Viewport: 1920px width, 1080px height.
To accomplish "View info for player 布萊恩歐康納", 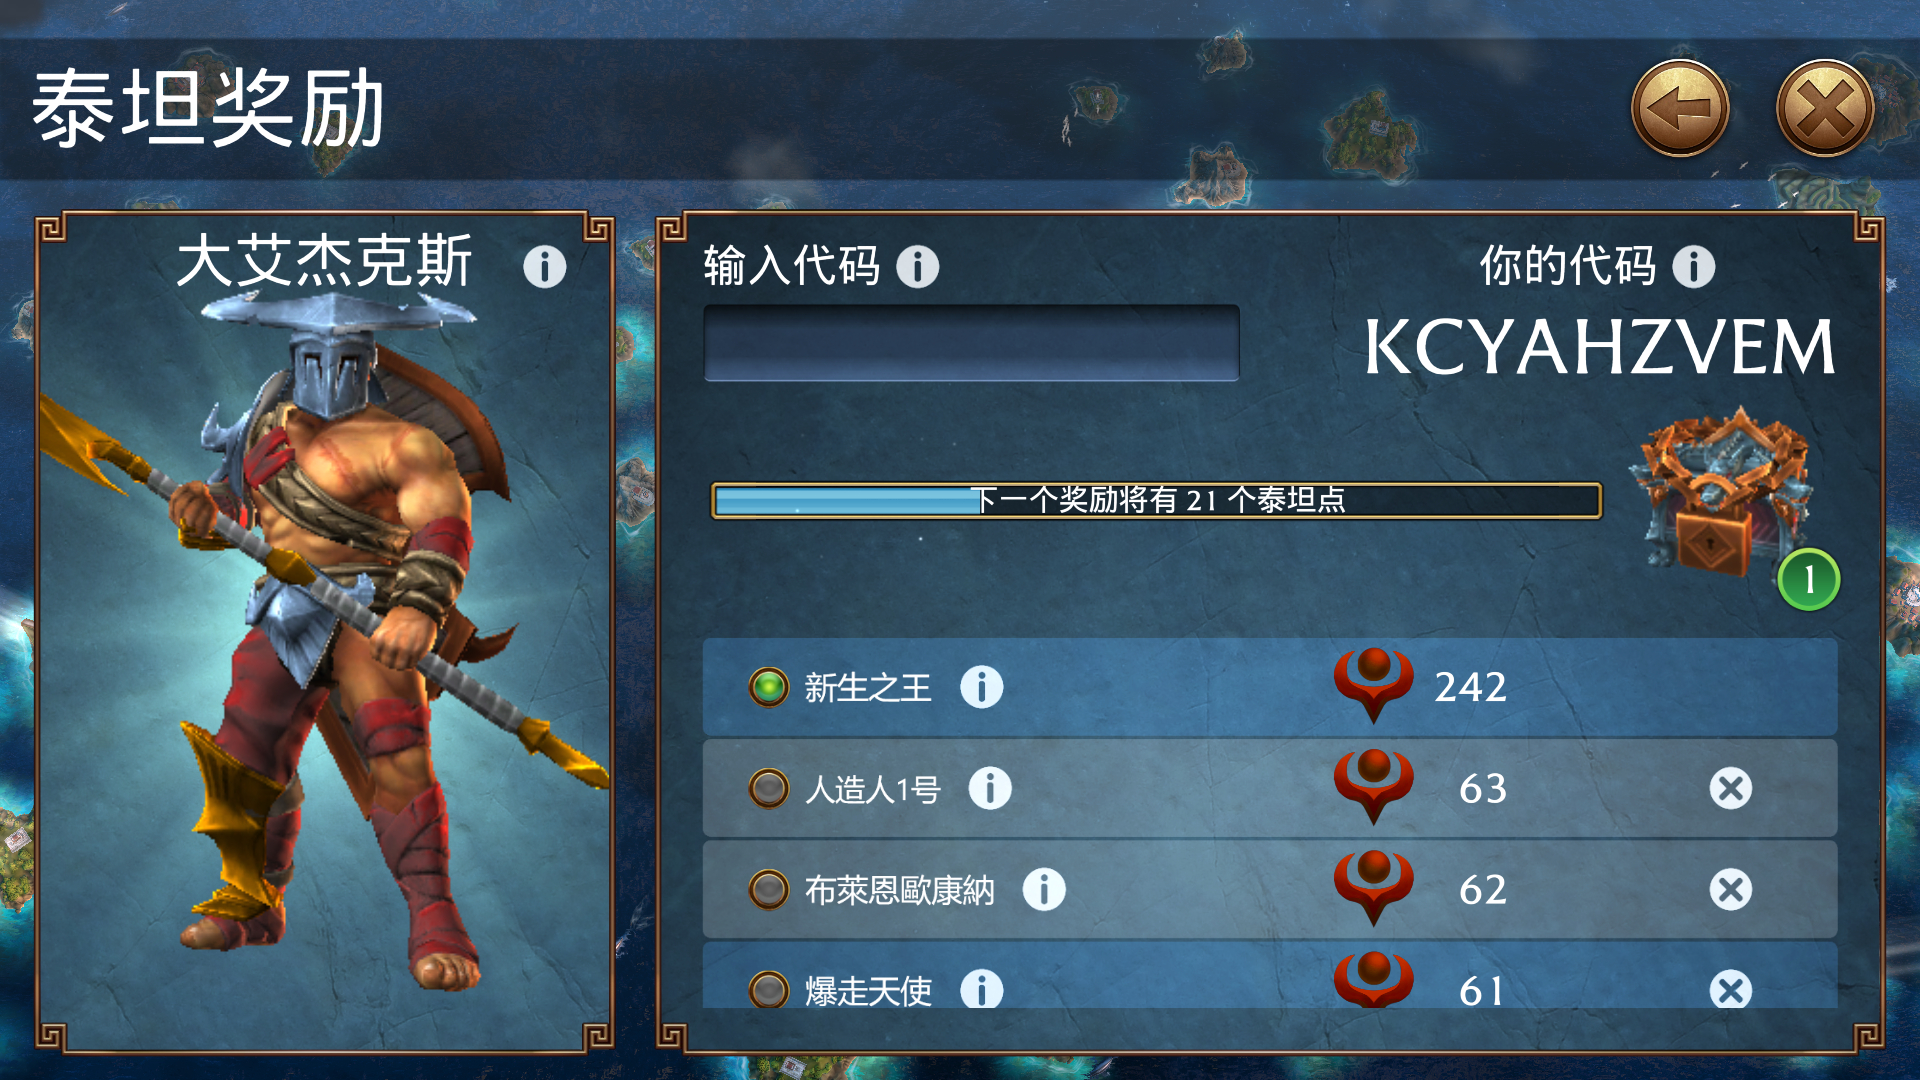I will [1044, 889].
